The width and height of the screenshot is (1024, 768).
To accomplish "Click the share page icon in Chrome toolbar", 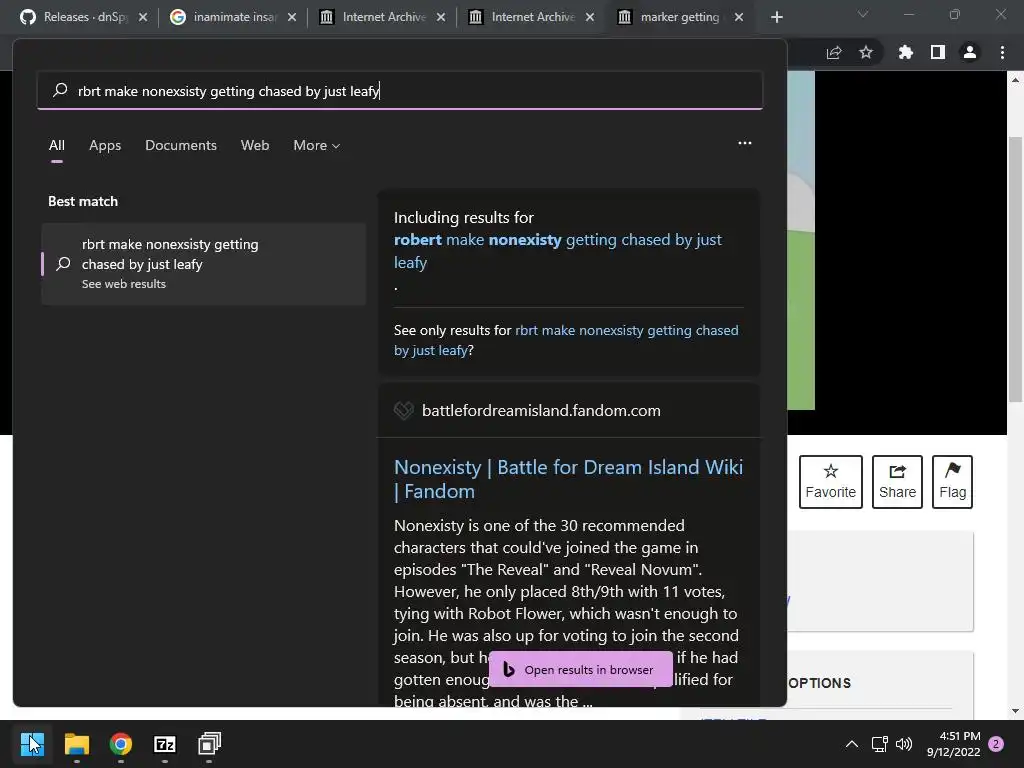I will 834,52.
